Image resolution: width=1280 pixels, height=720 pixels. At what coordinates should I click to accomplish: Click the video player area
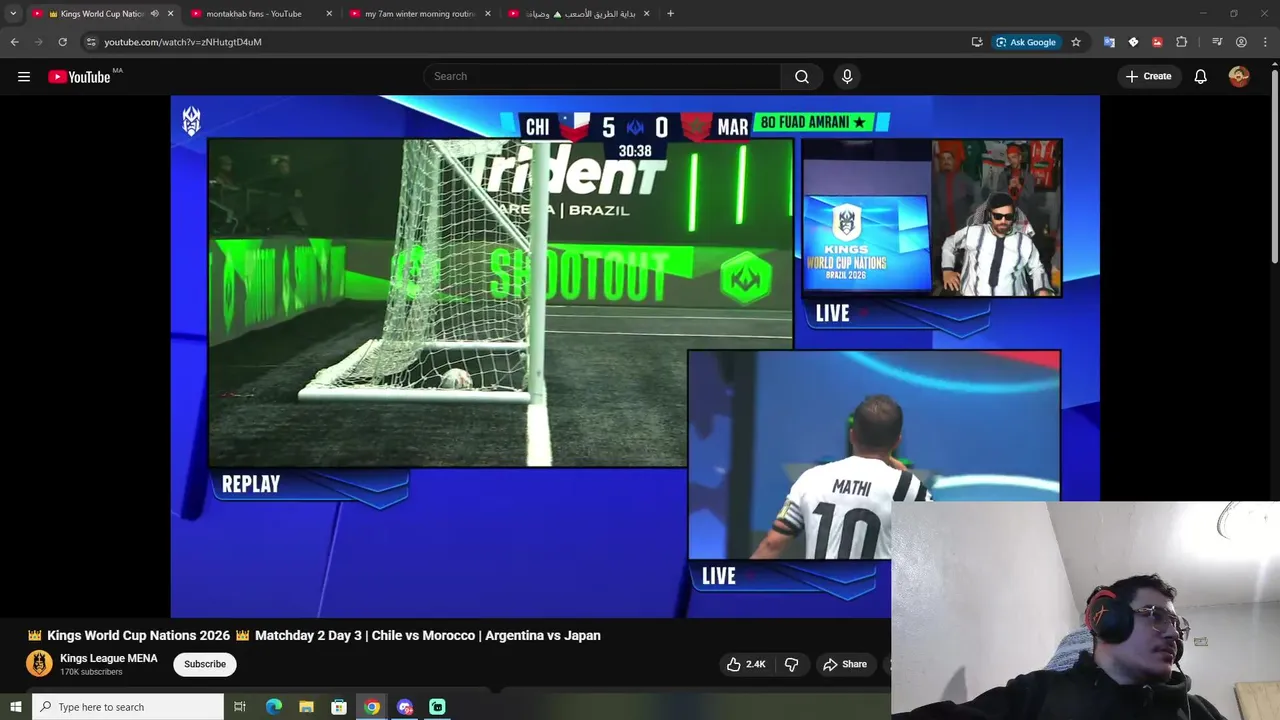coord(634,356)
